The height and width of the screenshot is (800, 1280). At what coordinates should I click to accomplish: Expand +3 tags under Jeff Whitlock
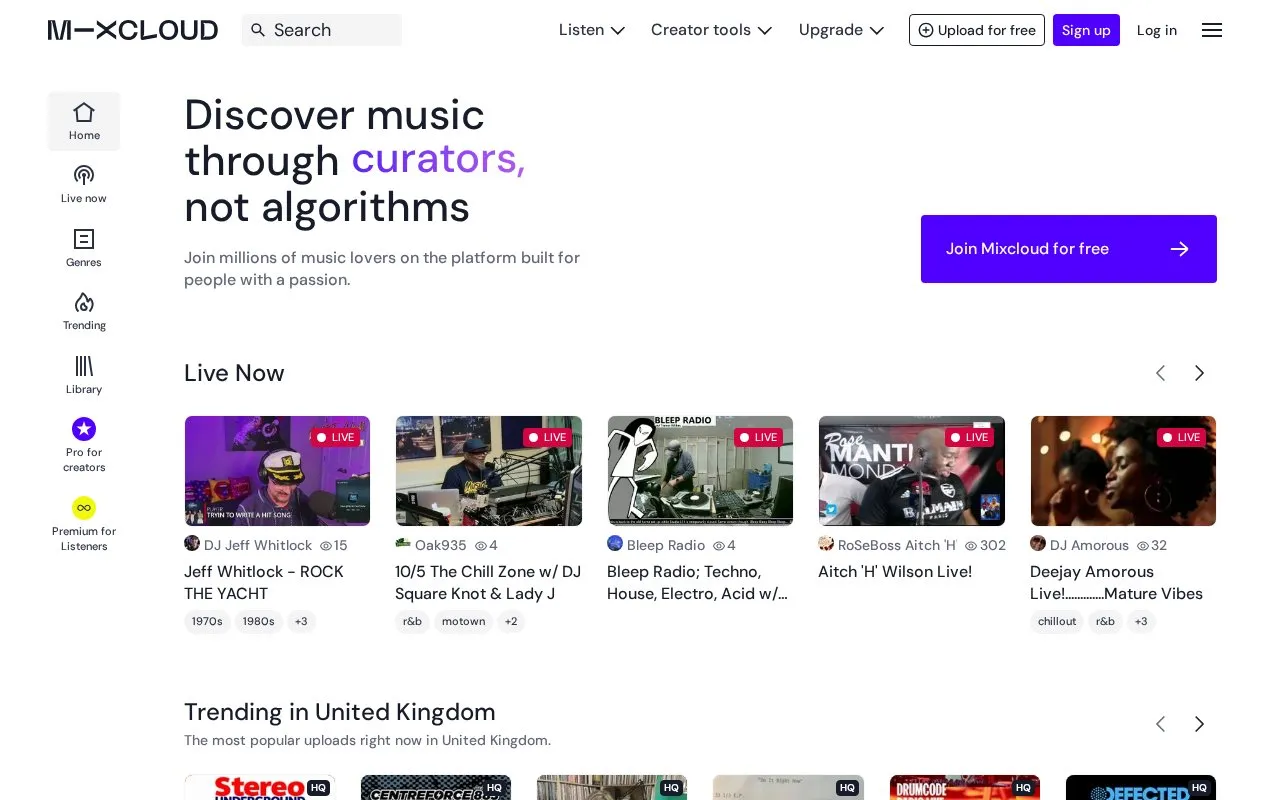coord(301,622)
